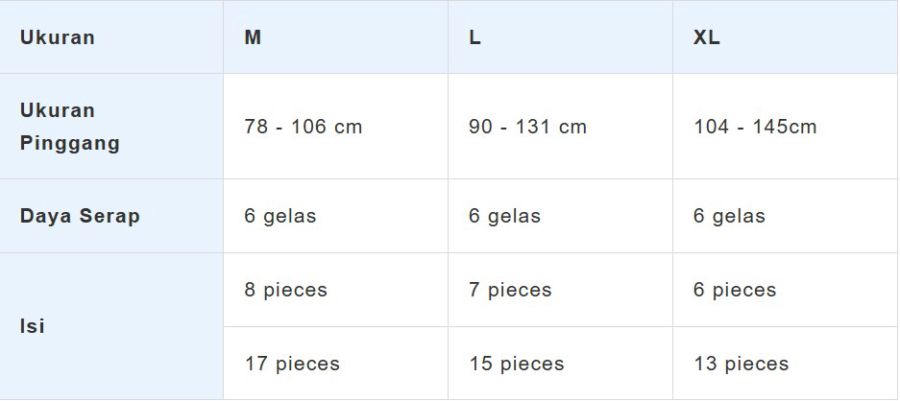Select the 6 pieces cell
The height and width of the screenshot is (401, 900).
(x=735, y=290)
